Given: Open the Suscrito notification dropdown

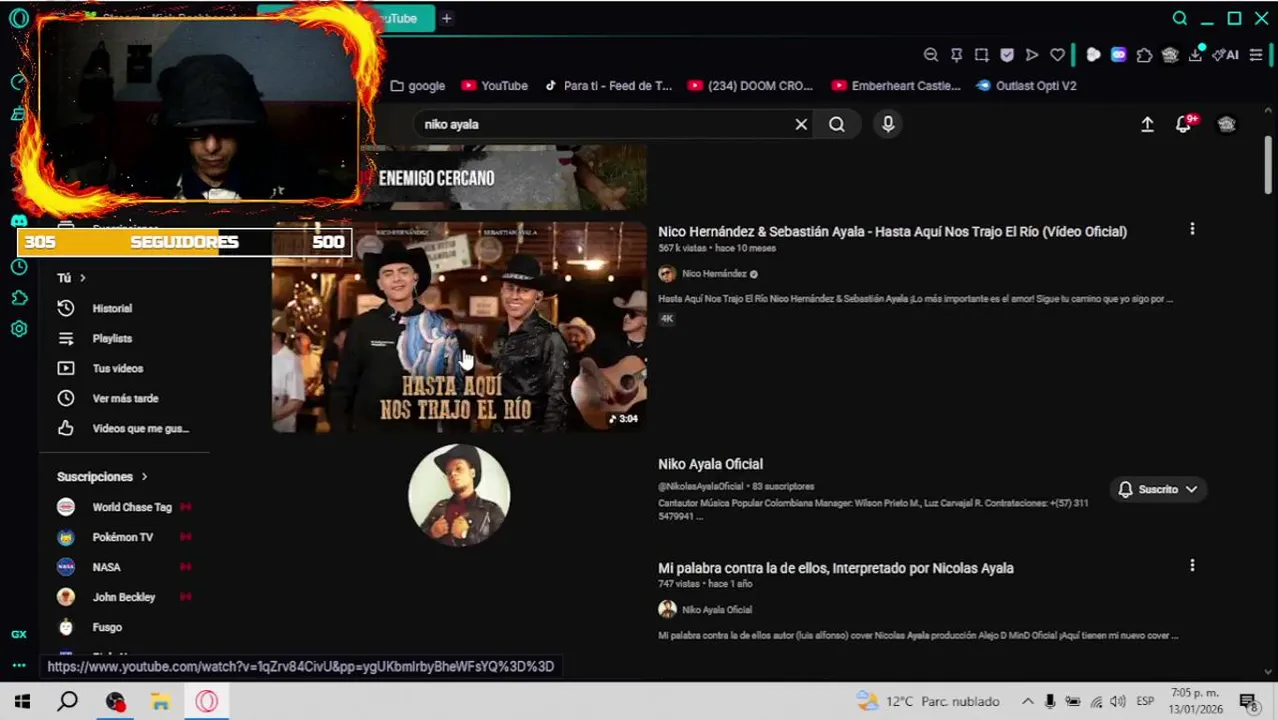Looking at the screenshot, I should coord(1158,489).
